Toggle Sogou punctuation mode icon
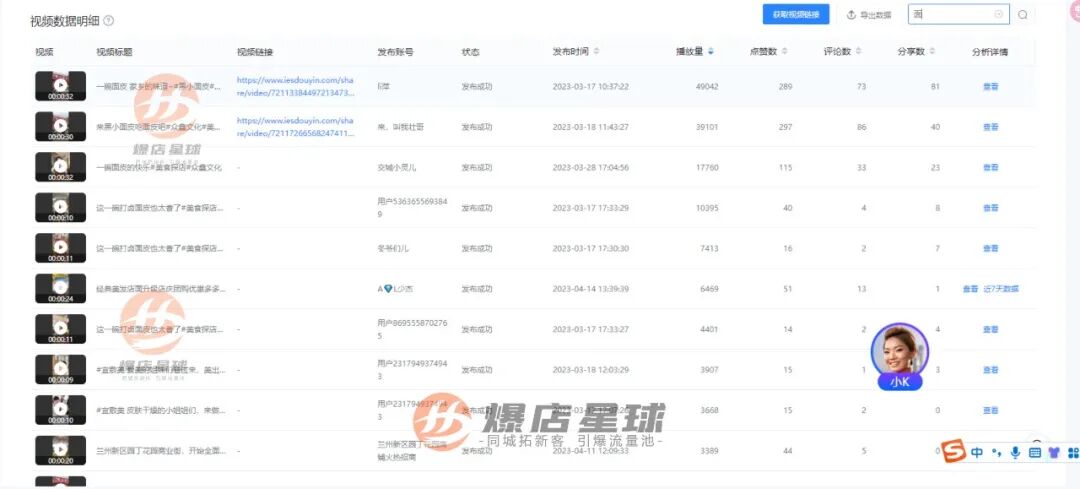The image size is (1080, 489). [997, 452]
